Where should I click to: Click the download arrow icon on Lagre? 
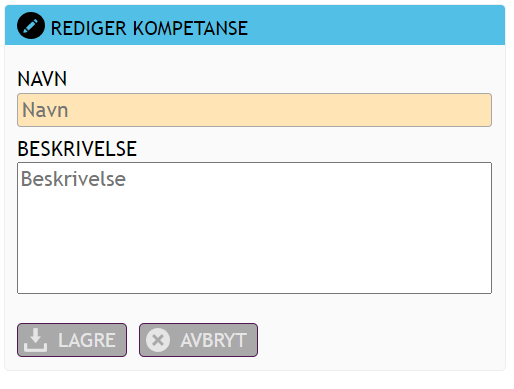point(36,340)
